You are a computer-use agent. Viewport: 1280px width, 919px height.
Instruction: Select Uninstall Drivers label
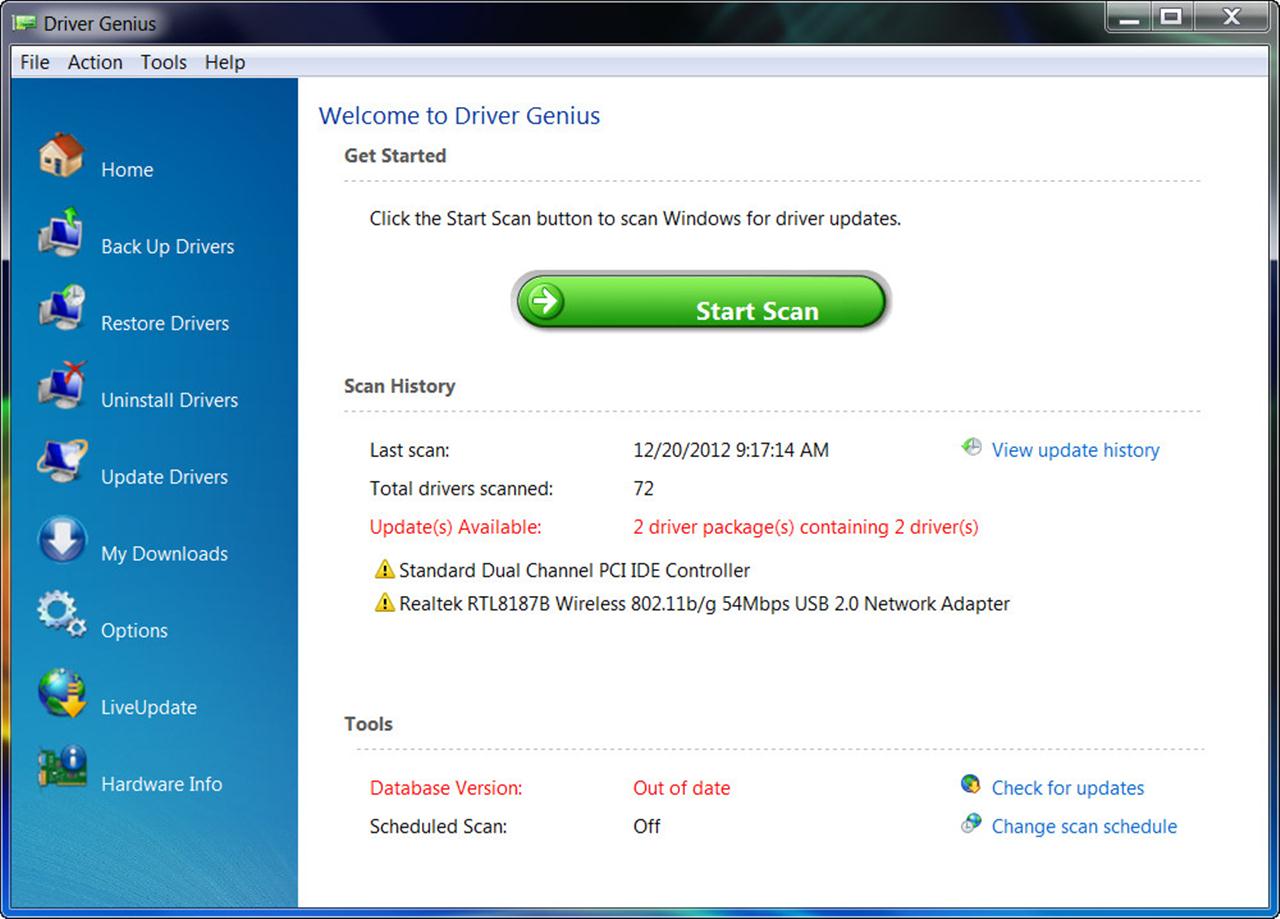pos(169,400)
